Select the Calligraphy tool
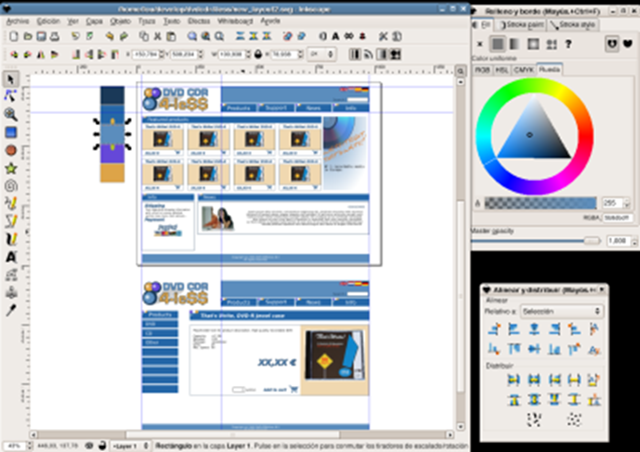 11,239
